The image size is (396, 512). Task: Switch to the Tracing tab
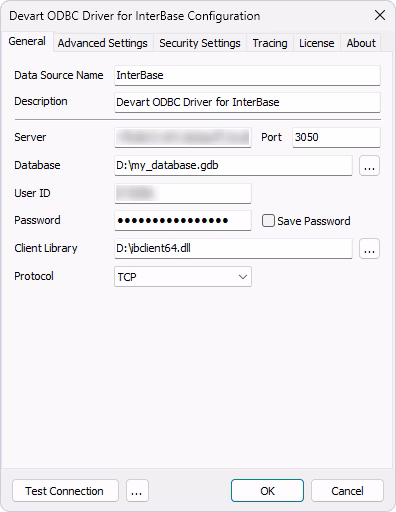point(270,43)
